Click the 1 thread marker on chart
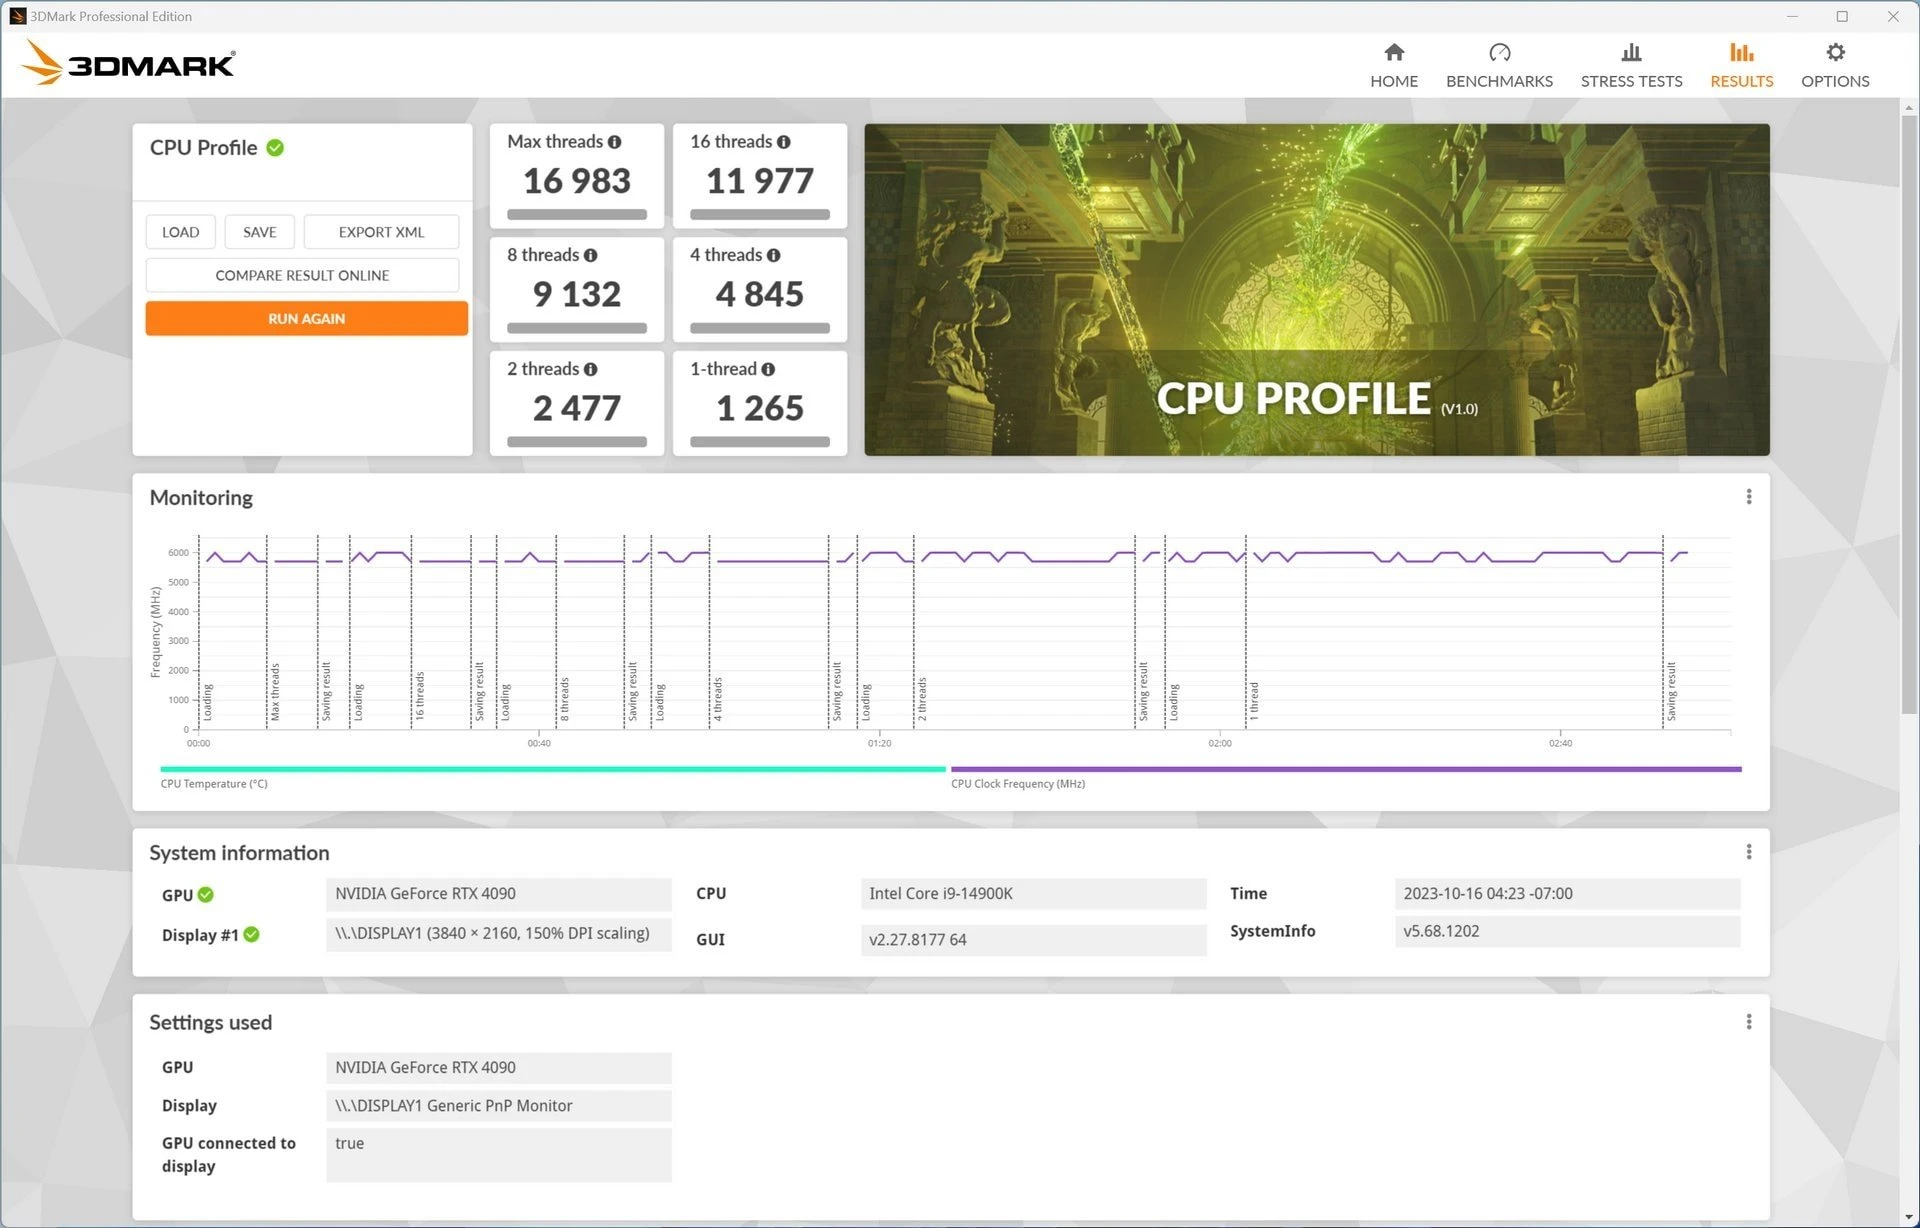1920x1228 pixels. click(1254, 701)
